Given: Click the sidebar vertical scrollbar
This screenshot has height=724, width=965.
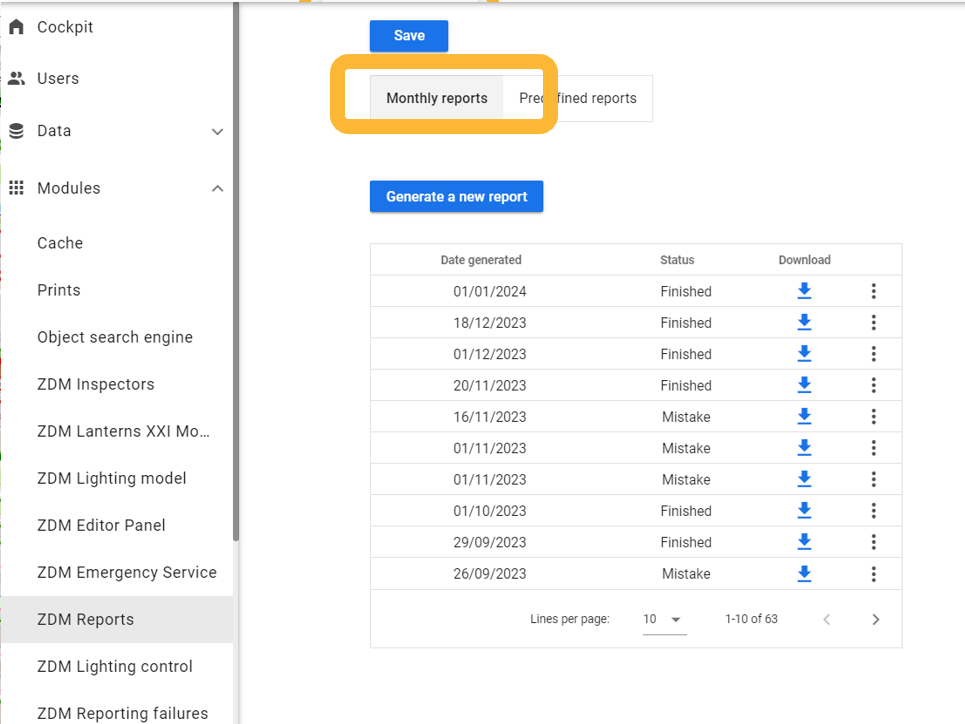Looking at the screenshot, I should [x=236, y=270].
